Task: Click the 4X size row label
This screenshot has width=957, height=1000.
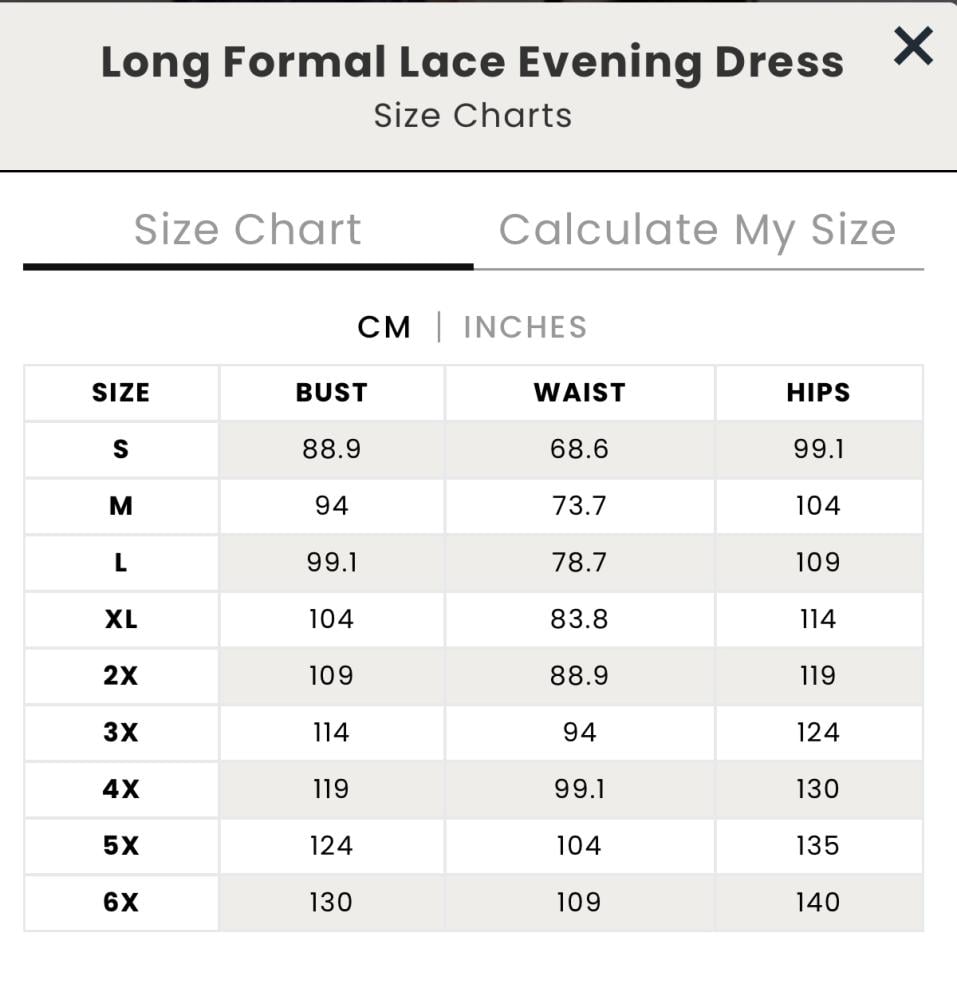Action: 121,789
